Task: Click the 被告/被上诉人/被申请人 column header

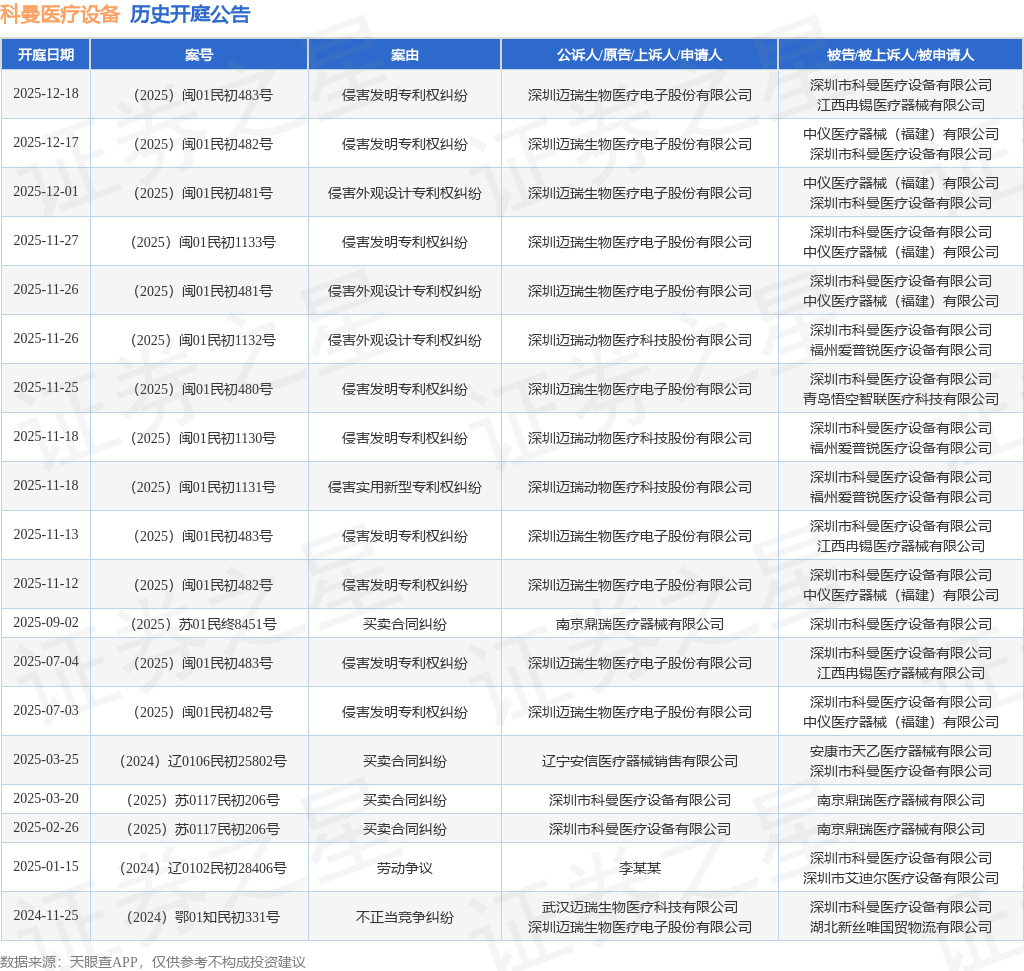Action: pos(901,55)
